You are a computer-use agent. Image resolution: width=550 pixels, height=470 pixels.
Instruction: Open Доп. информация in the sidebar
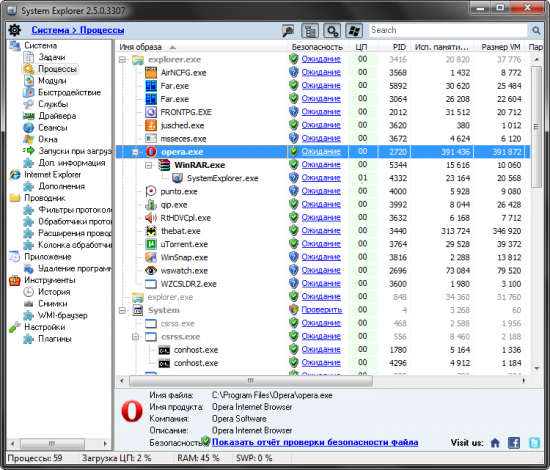(x=72, y=163)
